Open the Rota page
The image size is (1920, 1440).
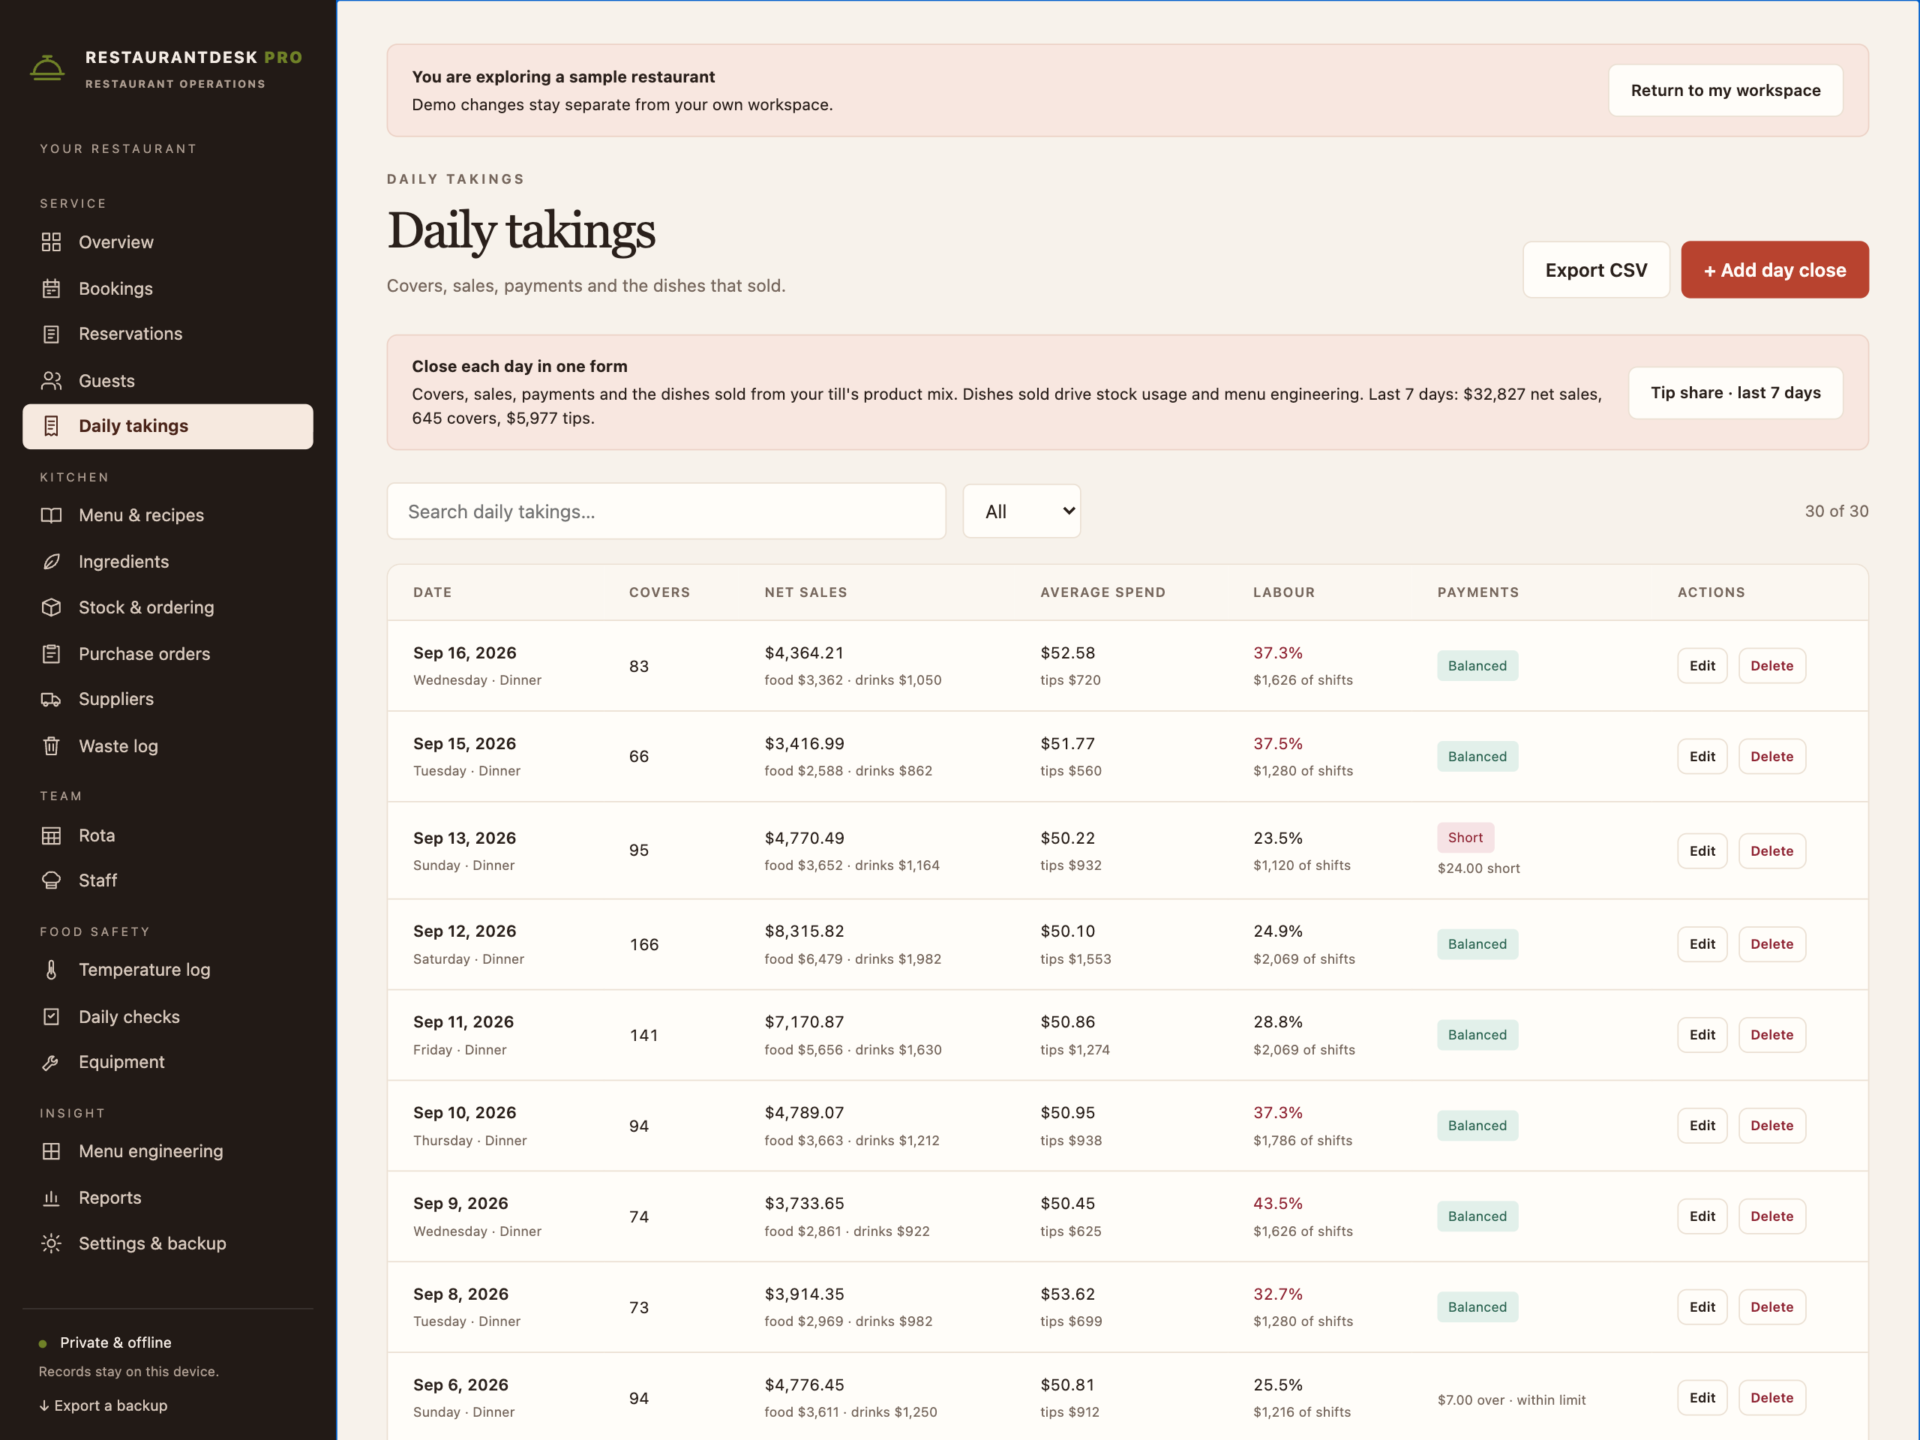(168, 835)
